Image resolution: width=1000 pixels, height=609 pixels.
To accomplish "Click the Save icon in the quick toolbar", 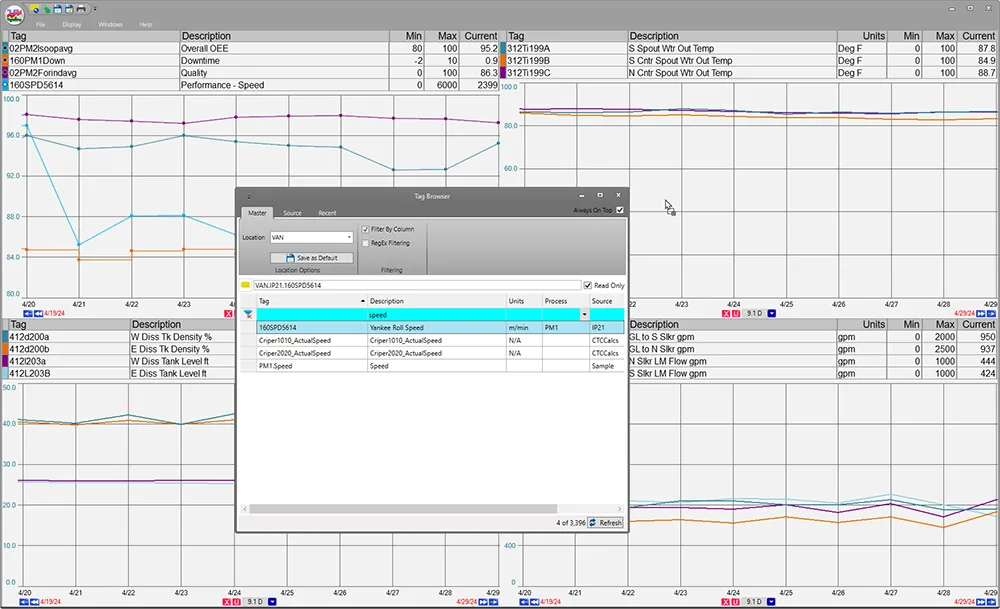I will pyautogui.click(x=58, y=8).
